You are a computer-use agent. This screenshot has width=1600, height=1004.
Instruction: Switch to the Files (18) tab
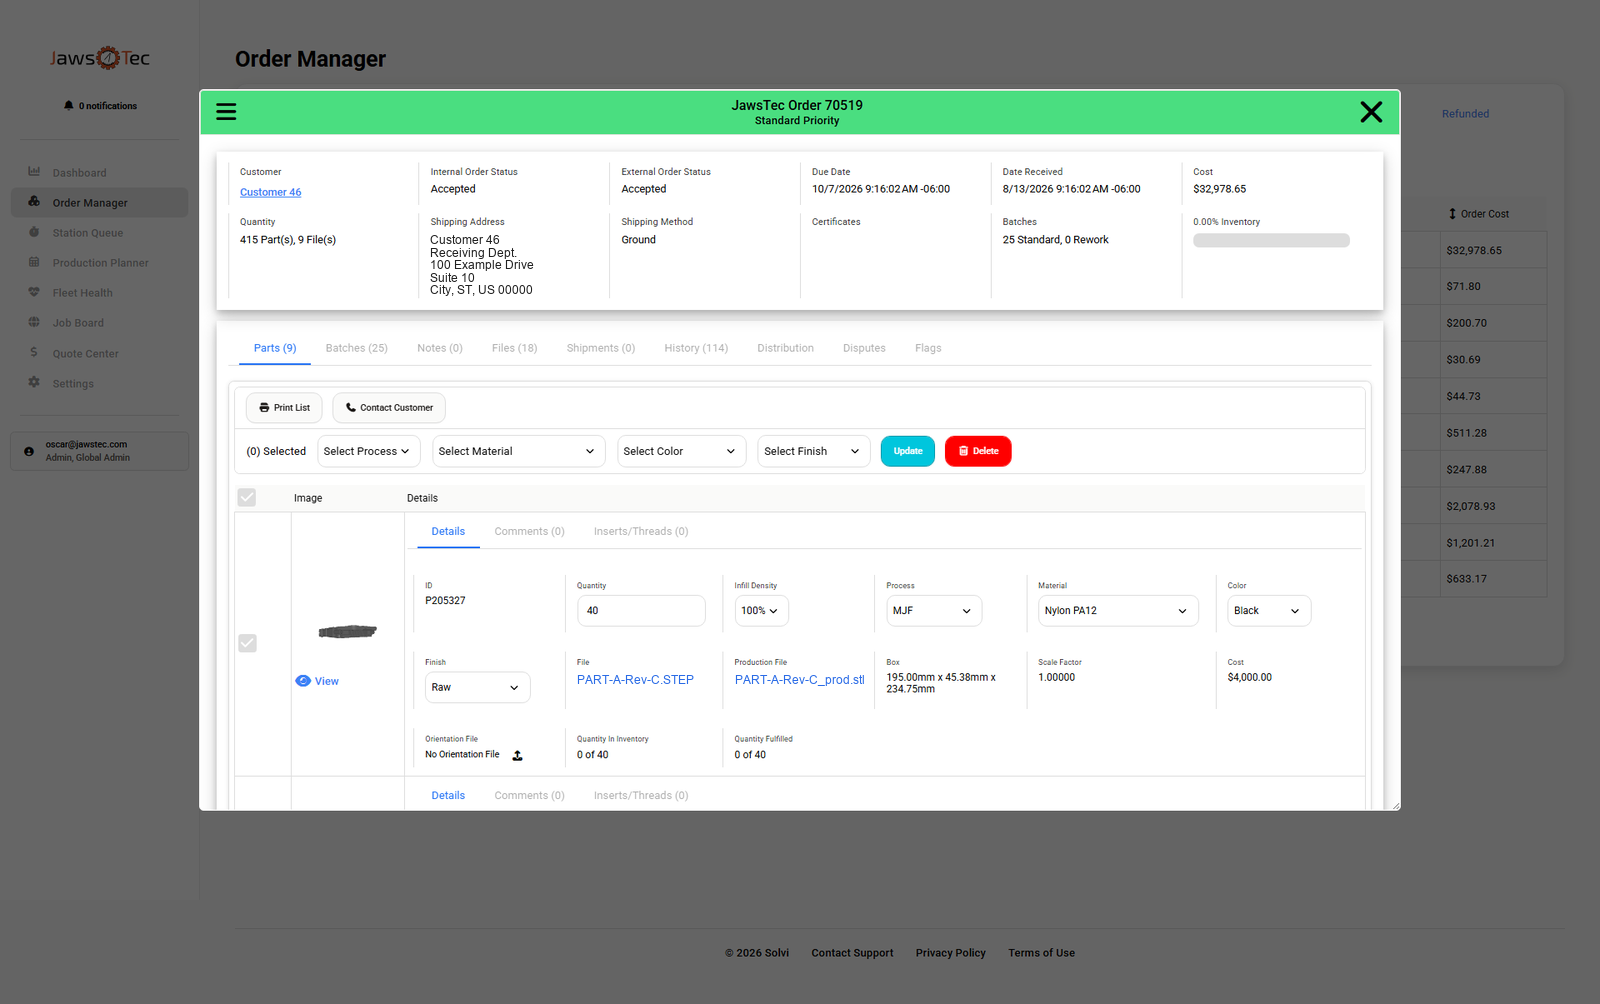pyautogui.click(x=515, y=348)
